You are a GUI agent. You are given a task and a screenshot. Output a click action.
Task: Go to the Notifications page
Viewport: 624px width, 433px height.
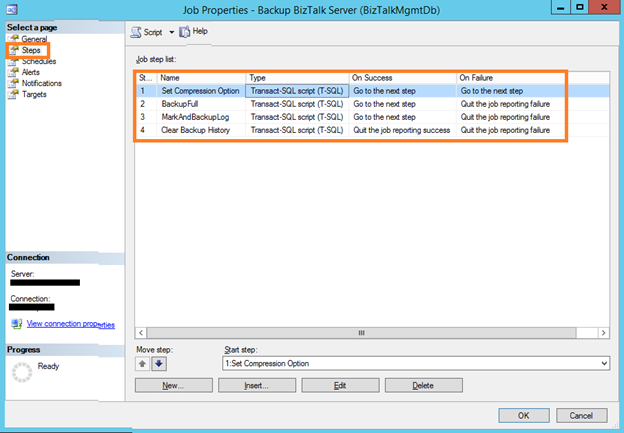(42, 83)
